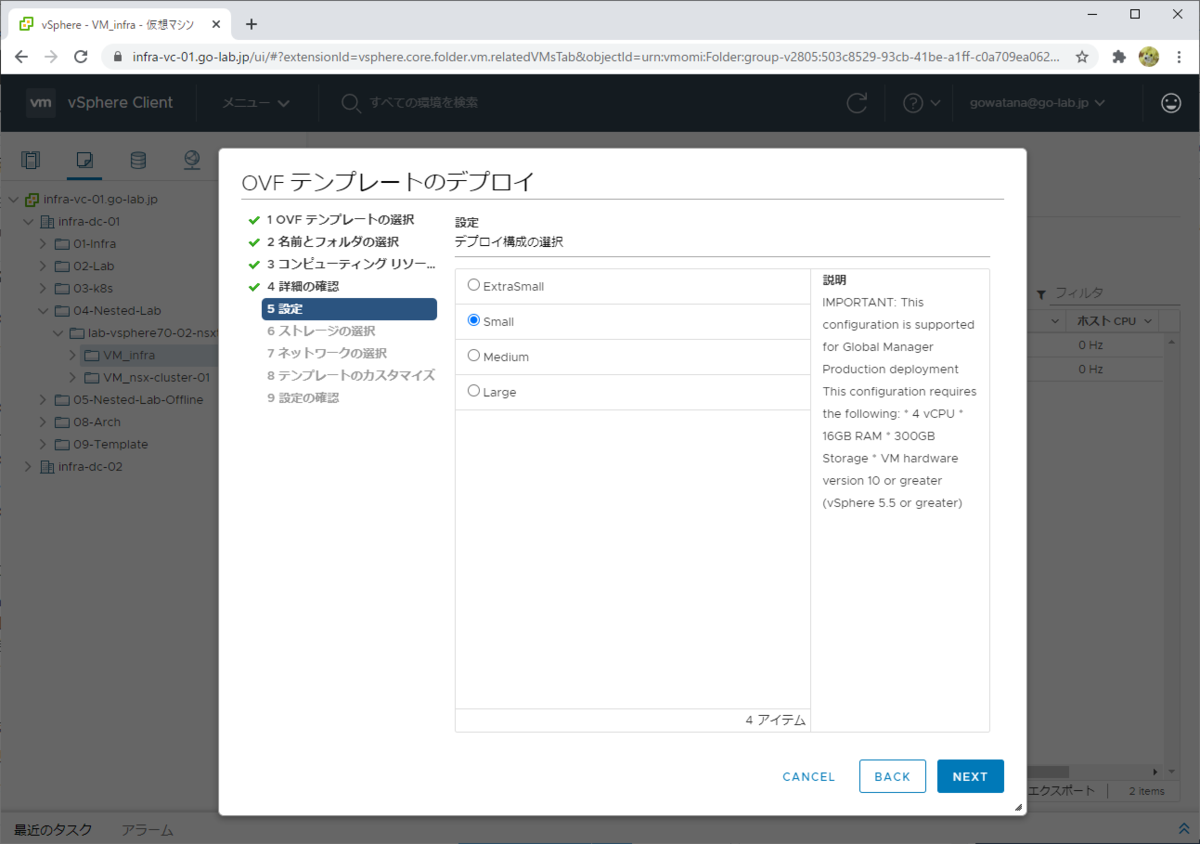Image resolution: width=1200 pixels, height=844 pixels.
Task: Open step 1 OVF テンプレートの選択
Action: (340, 220)
